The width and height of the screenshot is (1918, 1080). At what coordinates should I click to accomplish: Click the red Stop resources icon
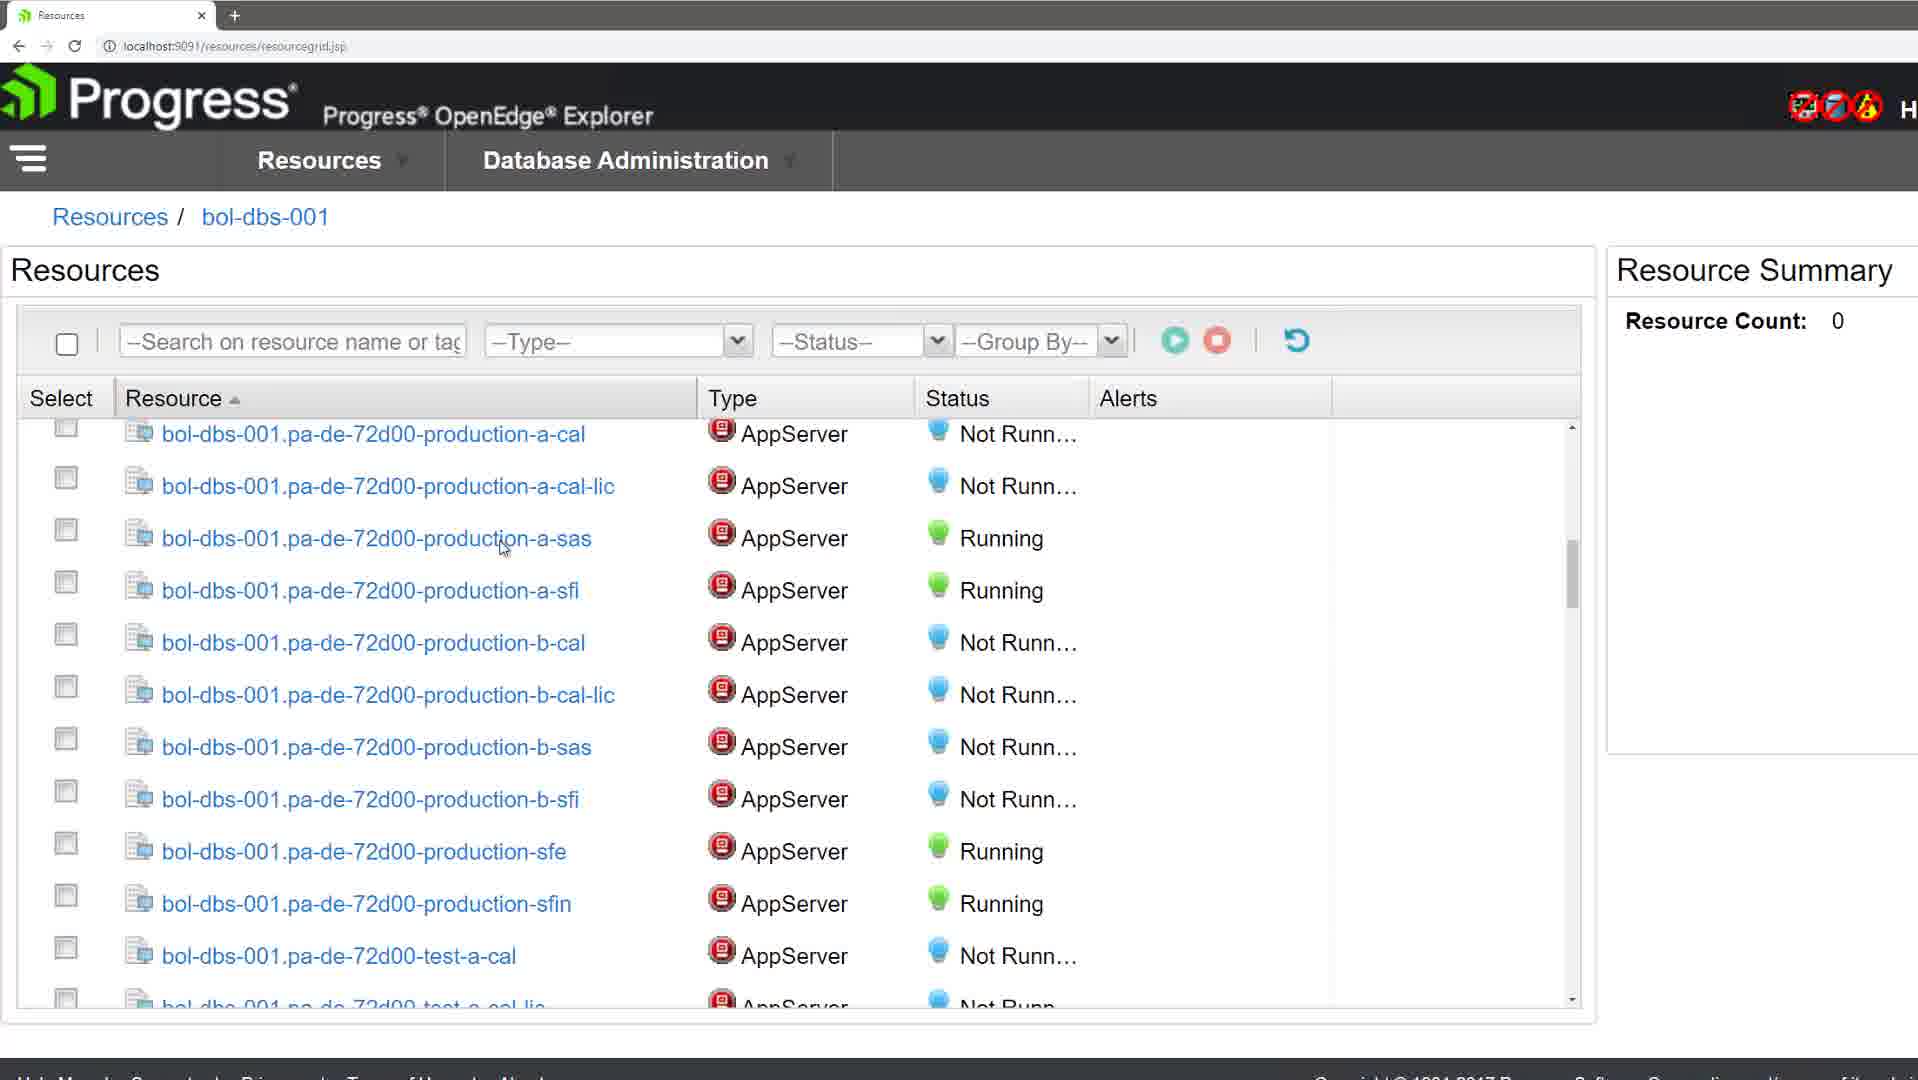[1217, 341]
